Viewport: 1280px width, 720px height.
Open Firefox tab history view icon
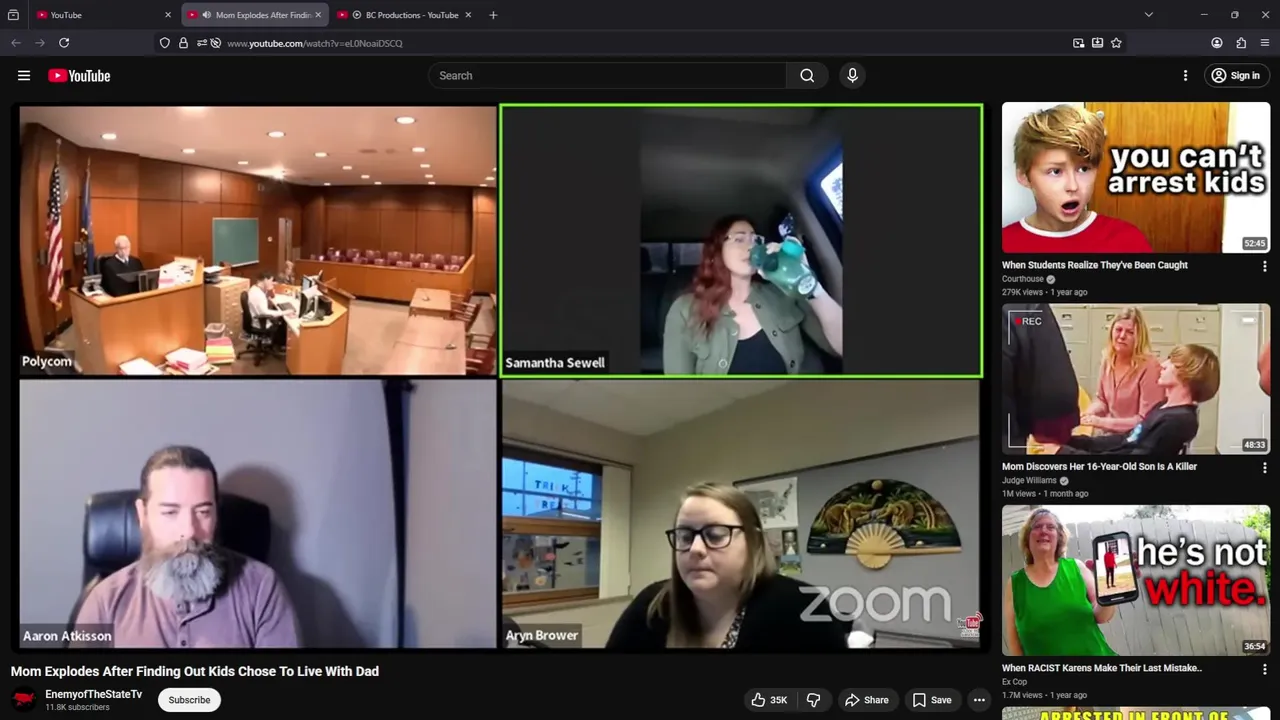pos(13,15)
